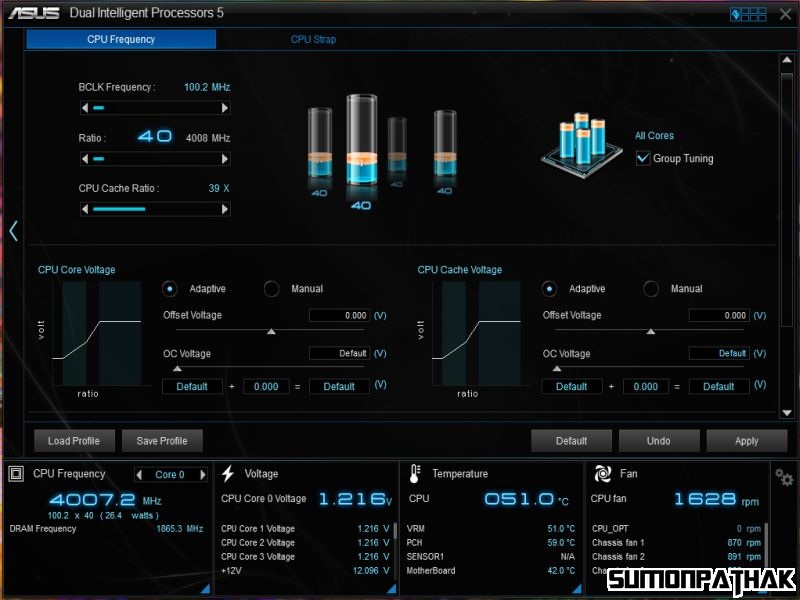This screenshot has height=600, width=800.
Task: Select Adaptive mode for CPU Cache Voltage
Action: coord(549,289)
